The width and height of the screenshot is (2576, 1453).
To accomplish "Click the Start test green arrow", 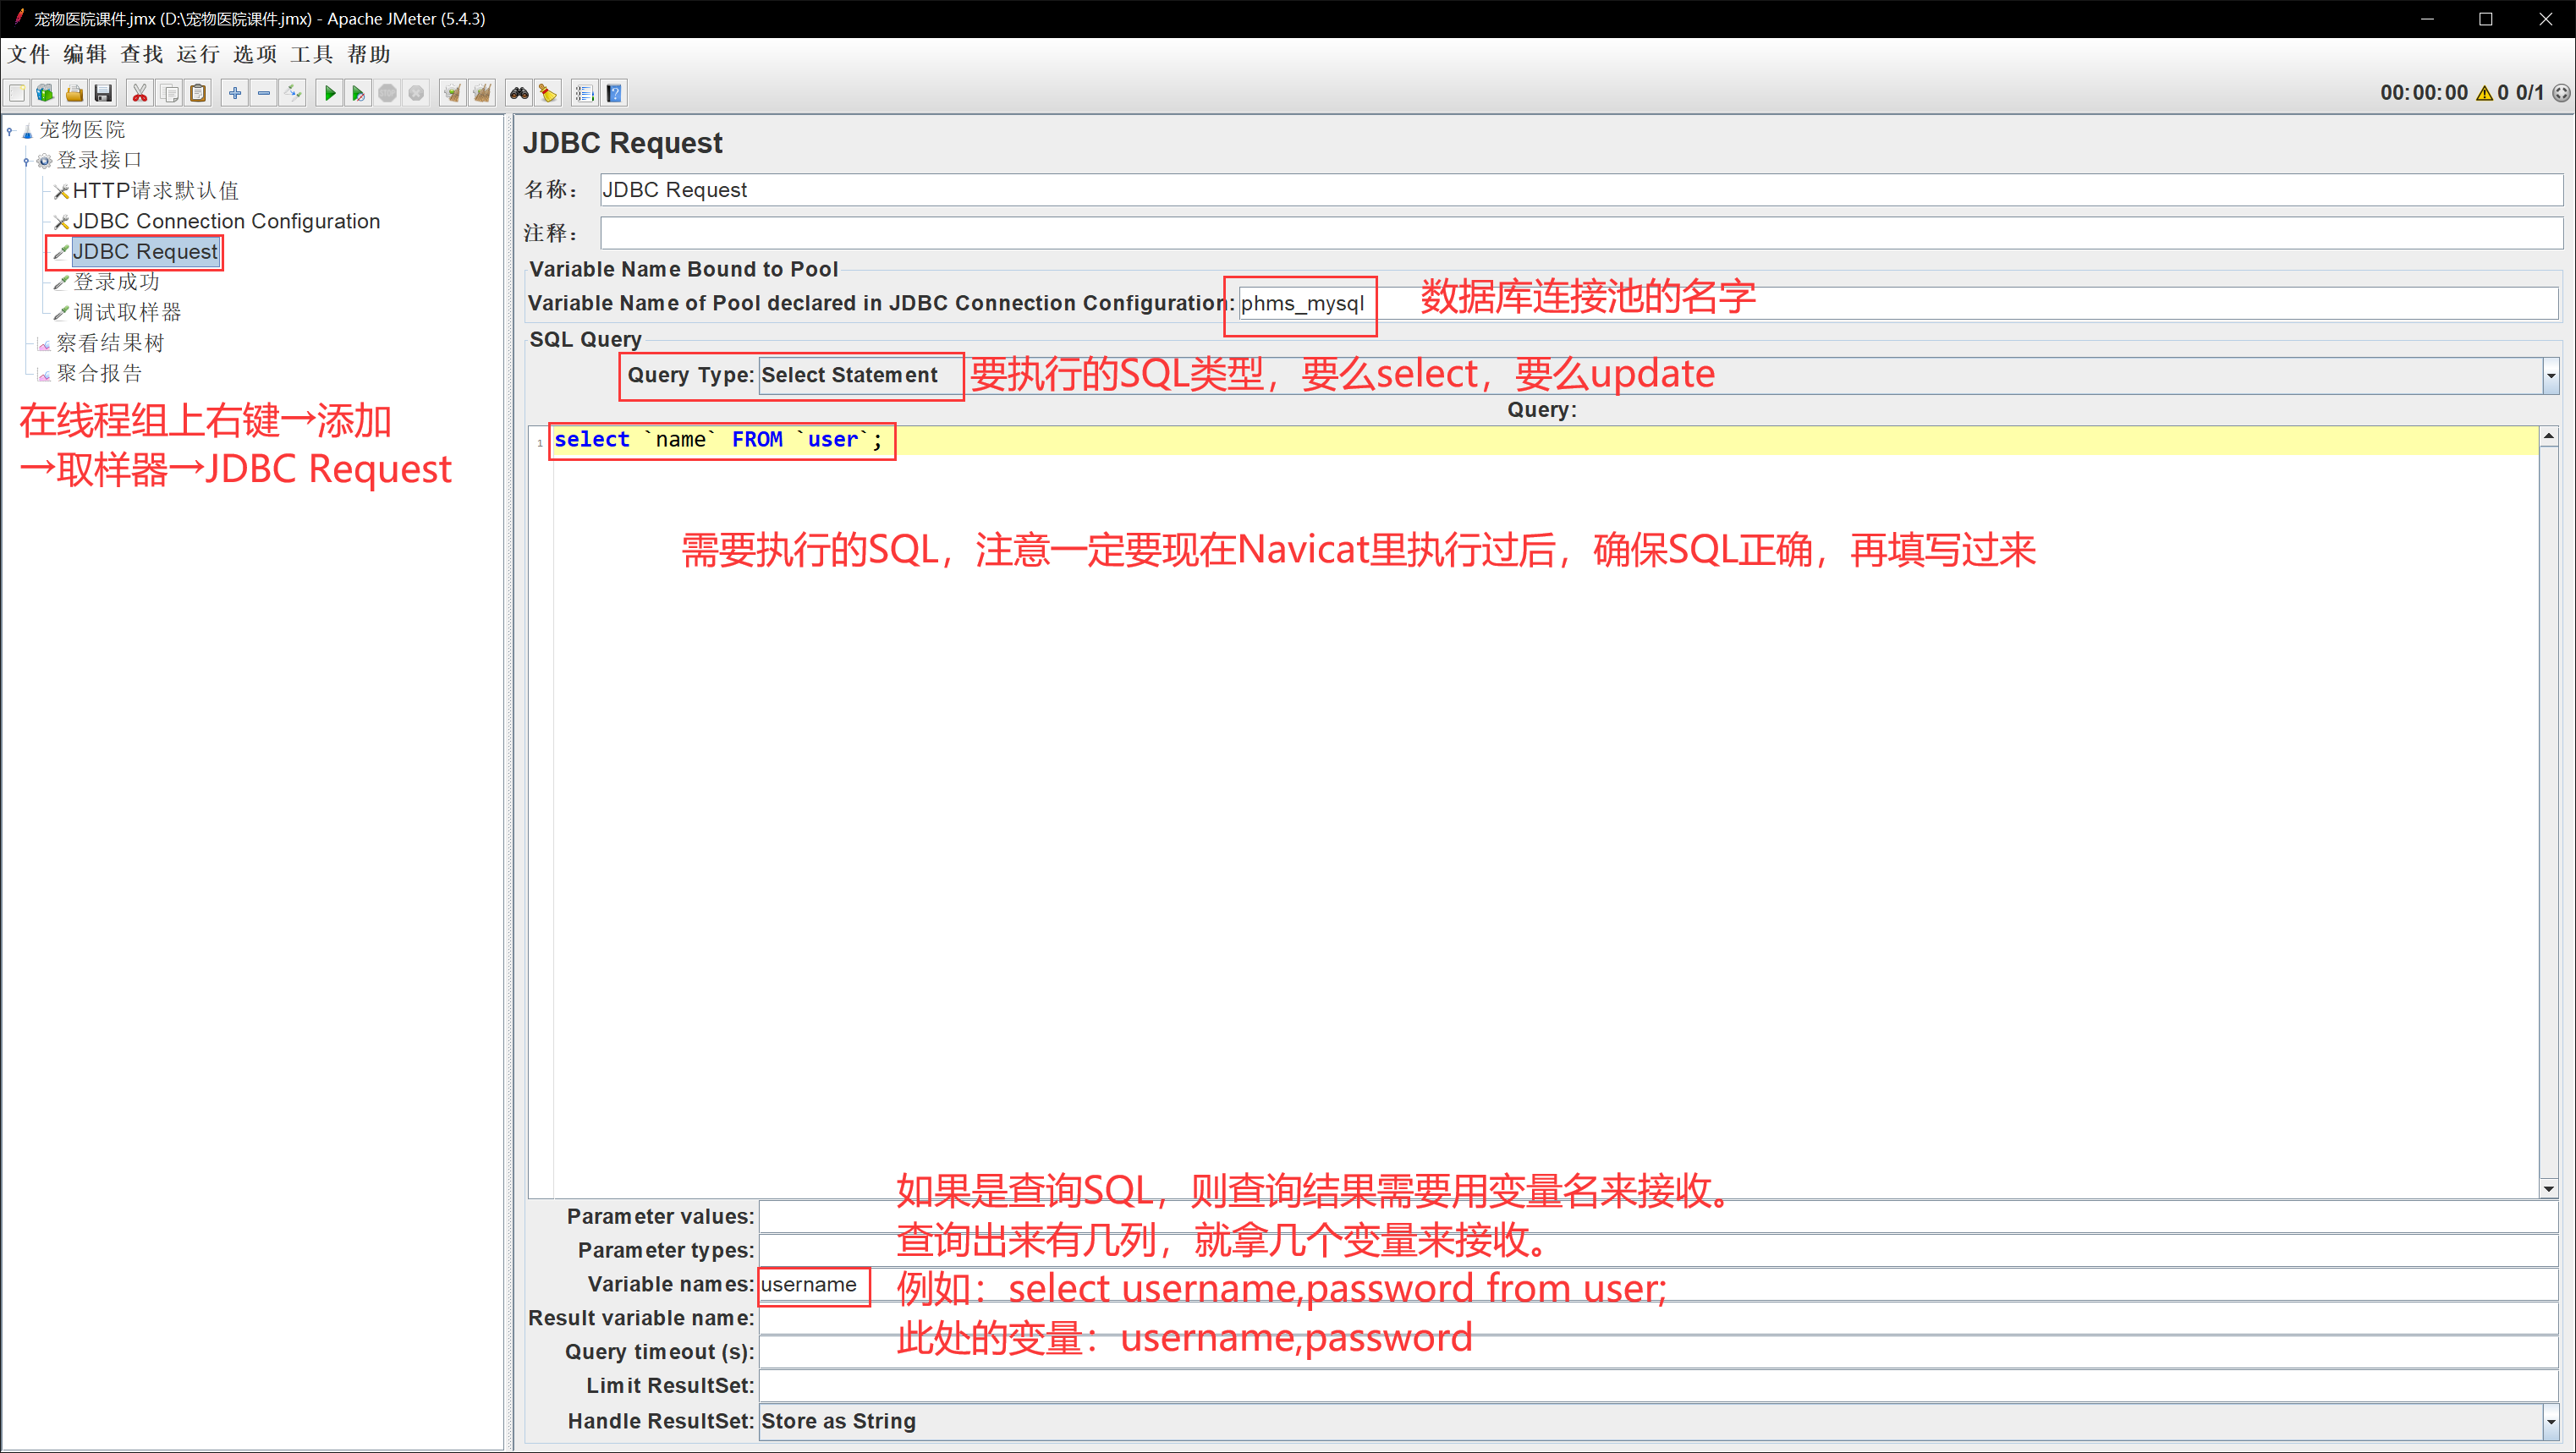I will (329, 93).
